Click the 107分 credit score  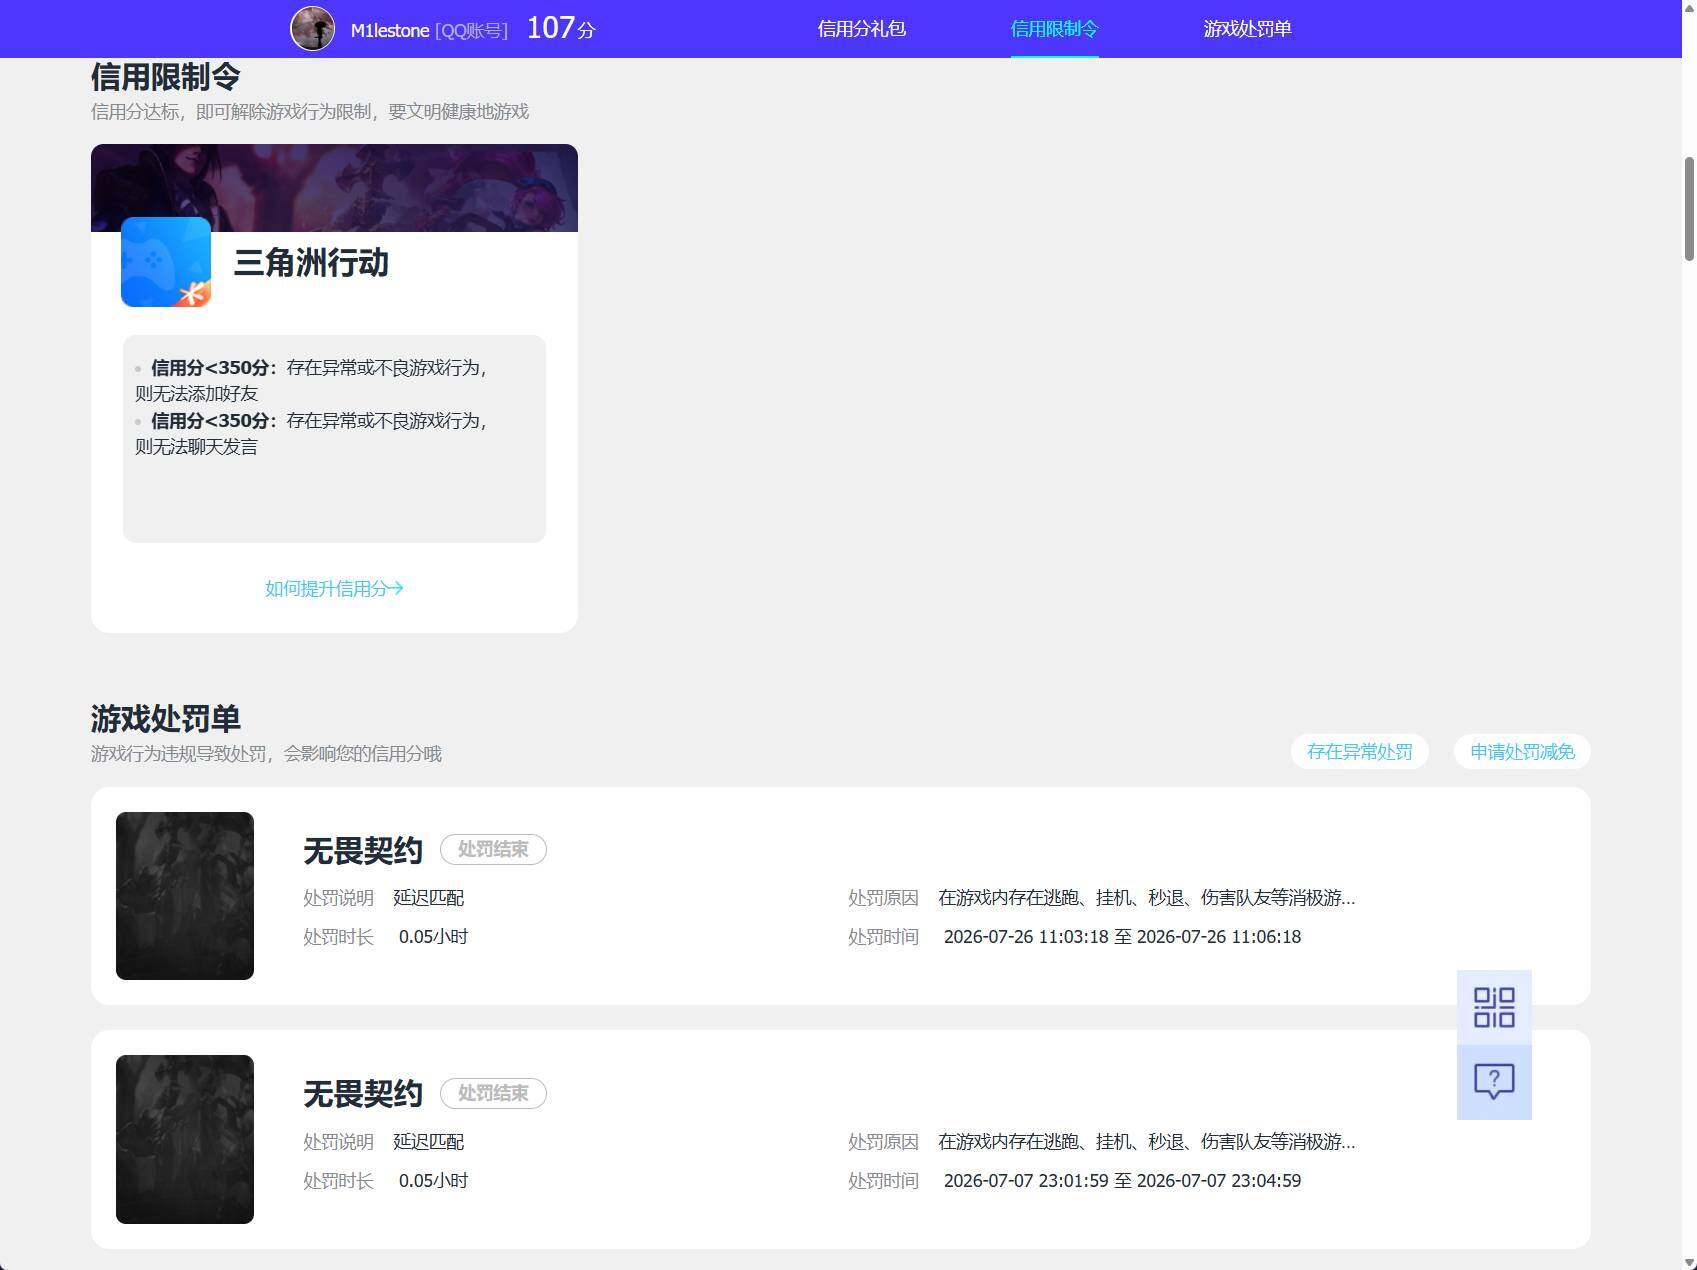(561, 28)
